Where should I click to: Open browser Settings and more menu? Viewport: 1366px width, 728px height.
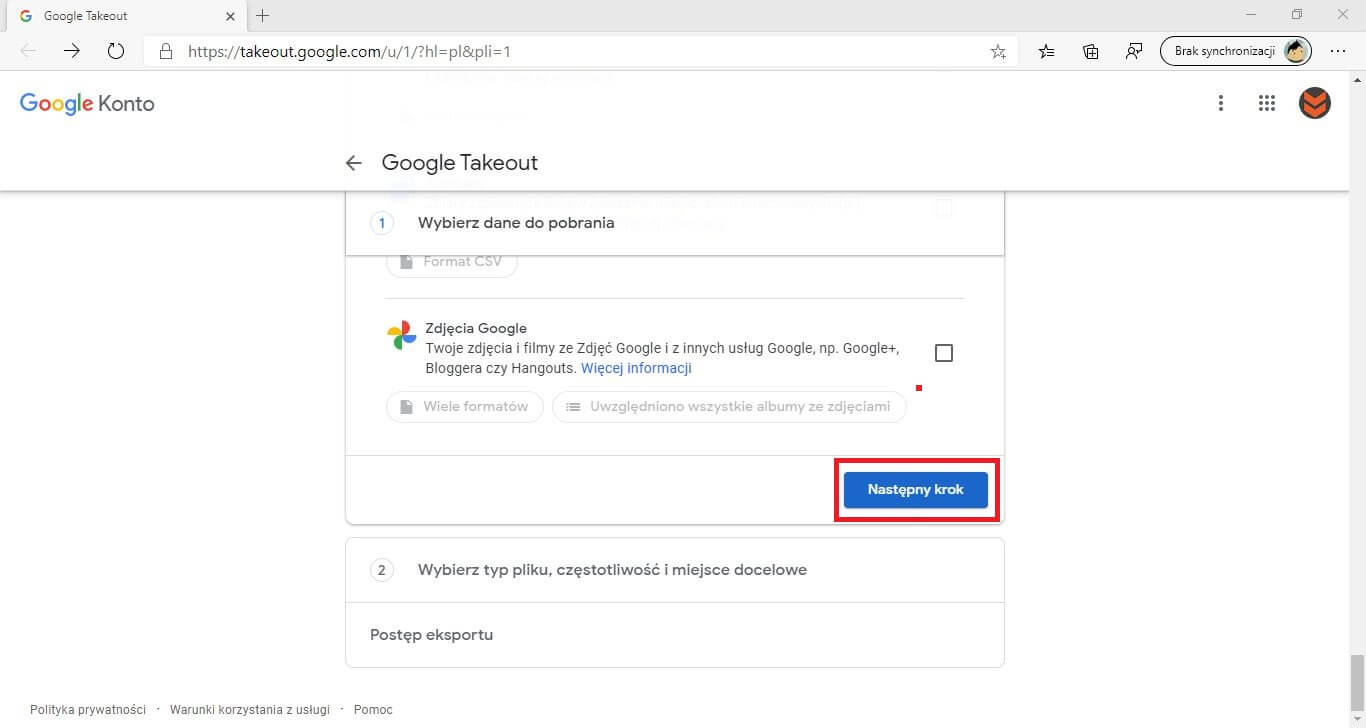pyautogui.click(x=1338, y=51)
